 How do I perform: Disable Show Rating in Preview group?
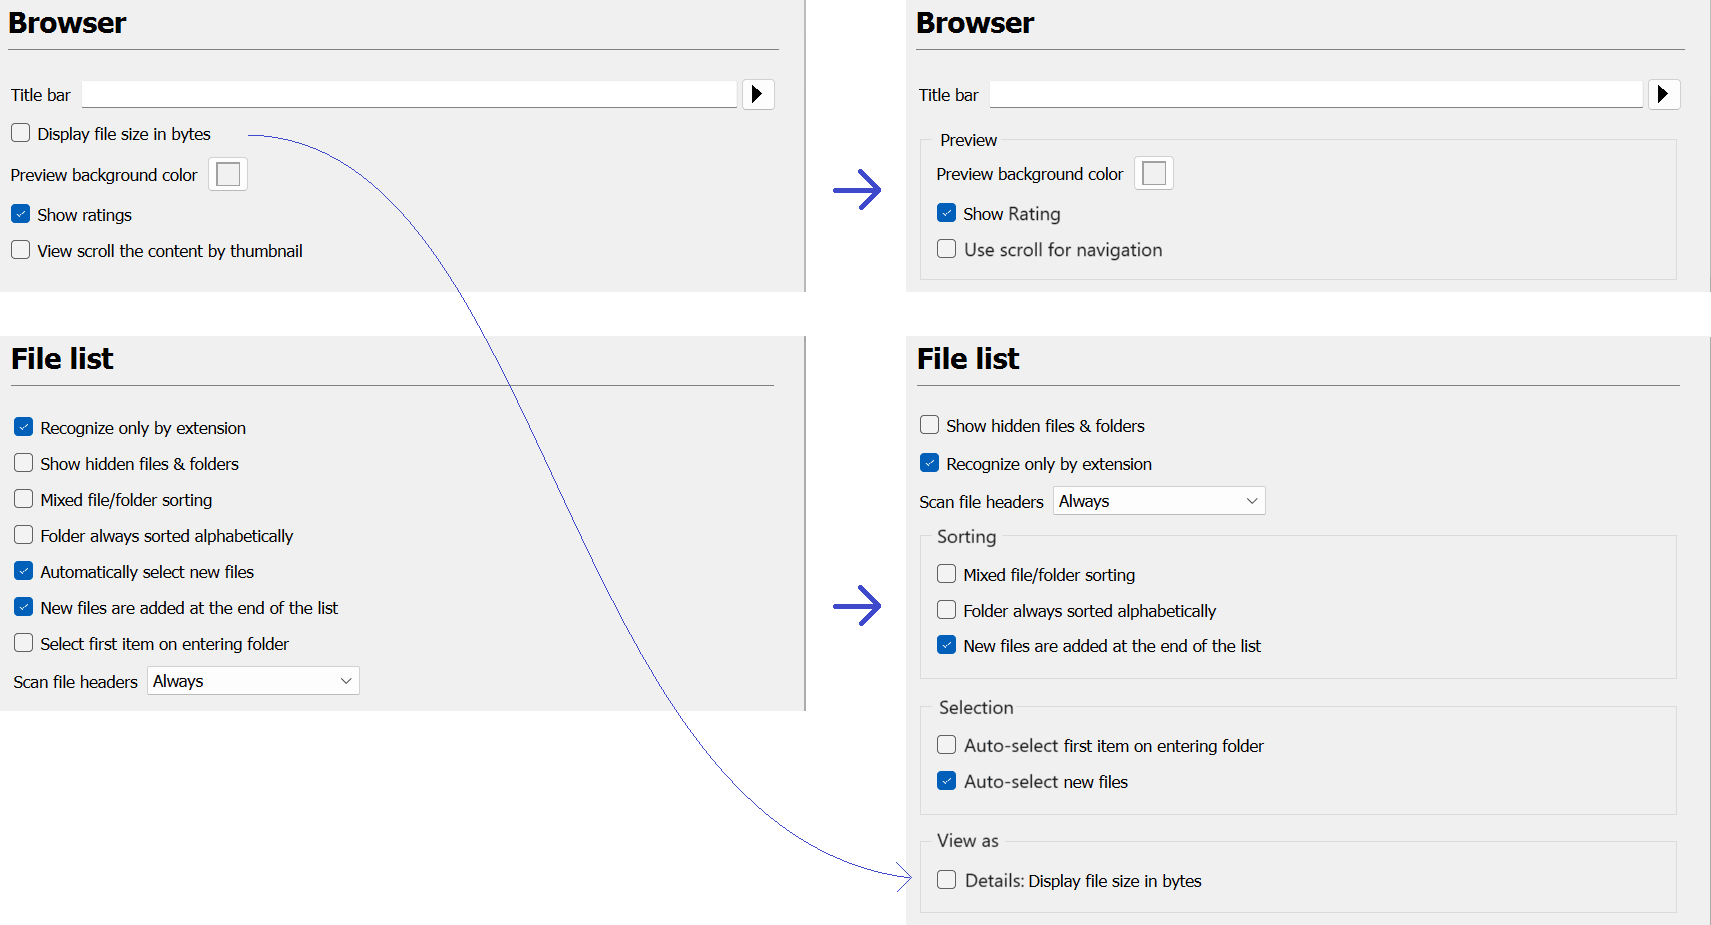(947, 213)
